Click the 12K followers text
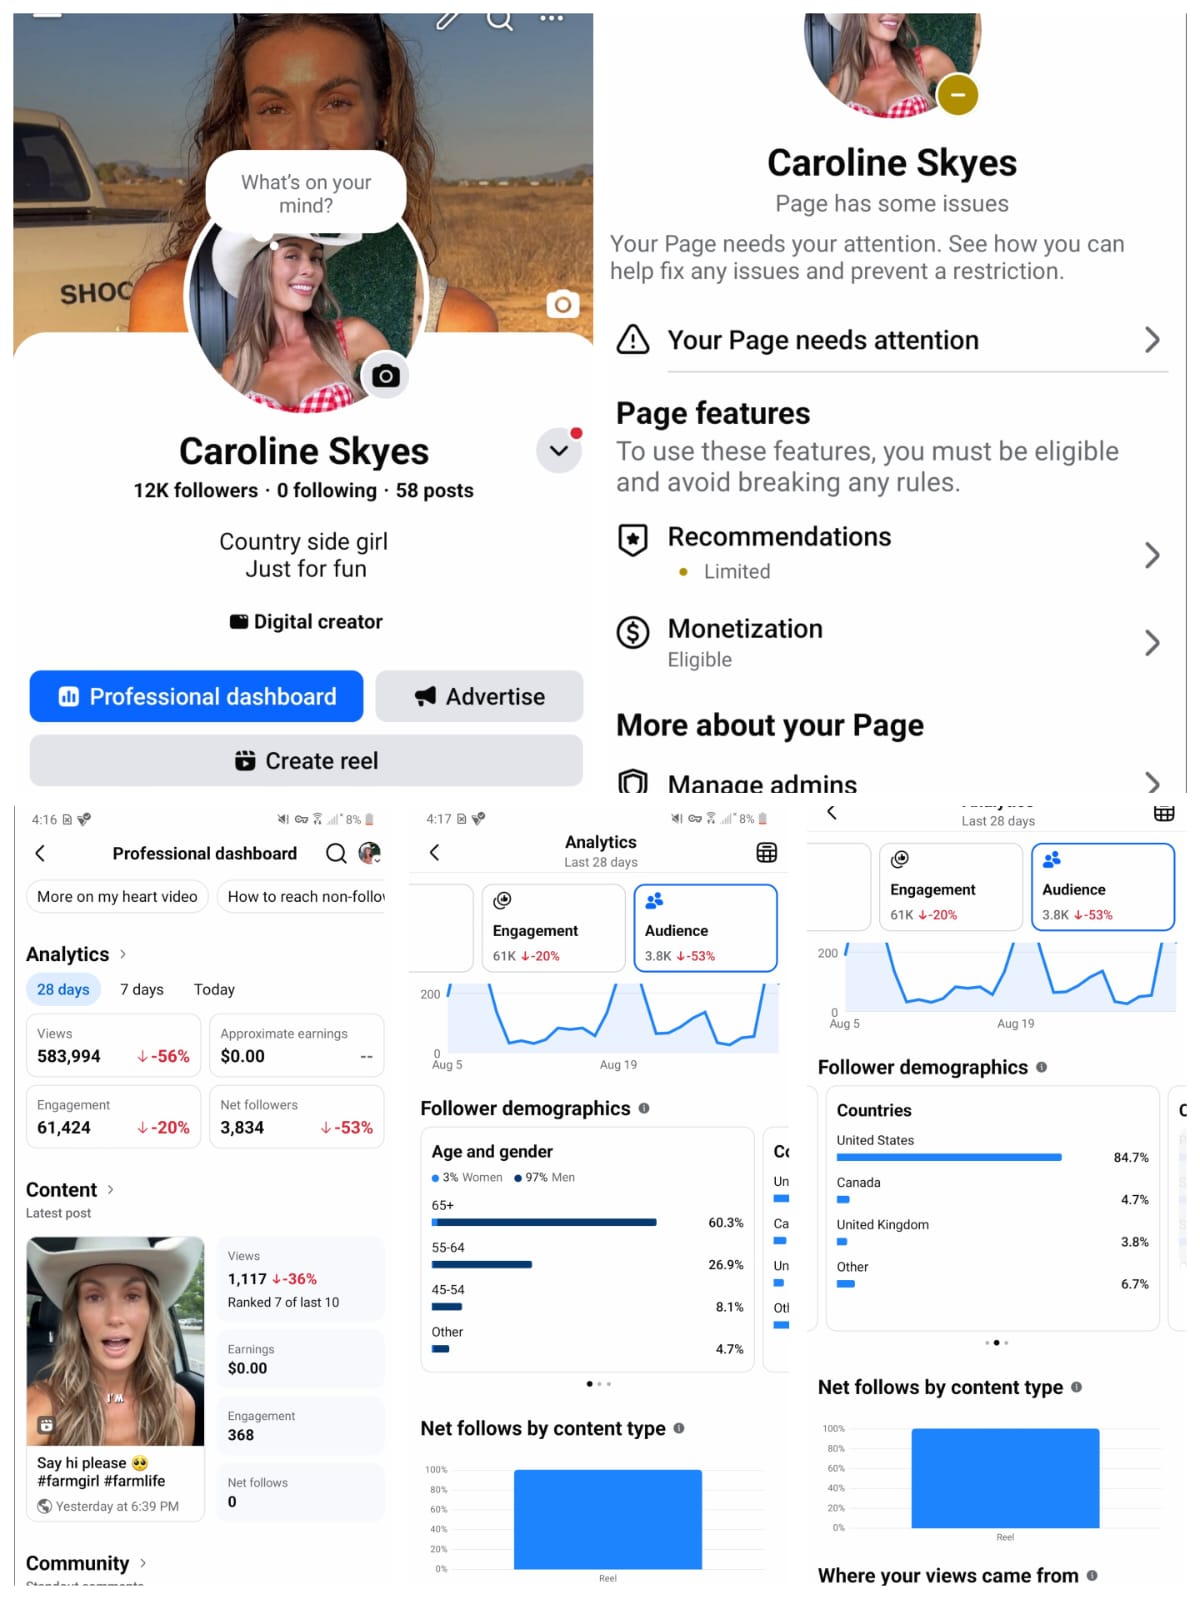Screen dimensions: 1200x1599 point(196,491)
